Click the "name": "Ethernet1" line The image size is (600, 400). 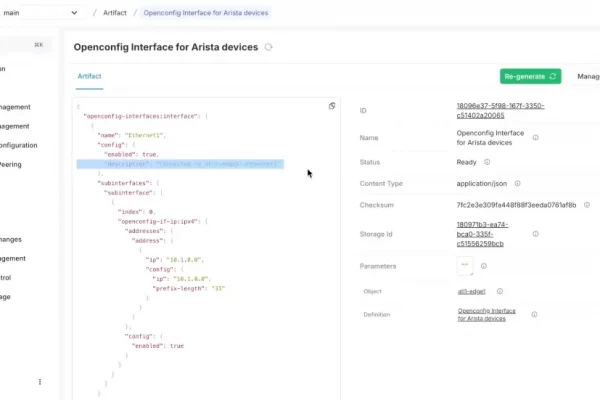tap(131, 135)
